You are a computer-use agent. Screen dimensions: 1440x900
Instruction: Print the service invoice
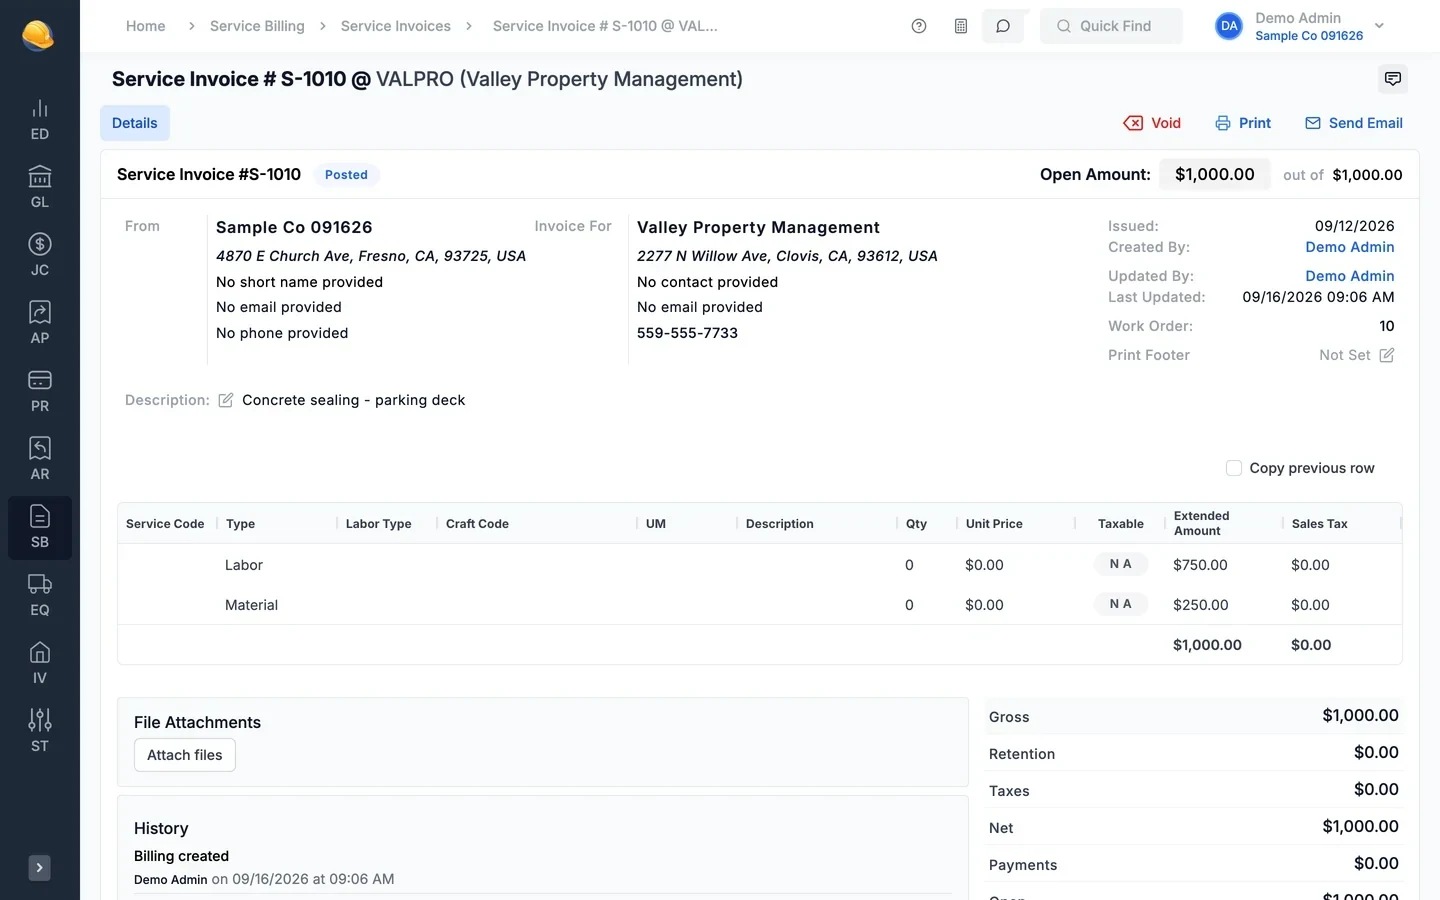1243,123
